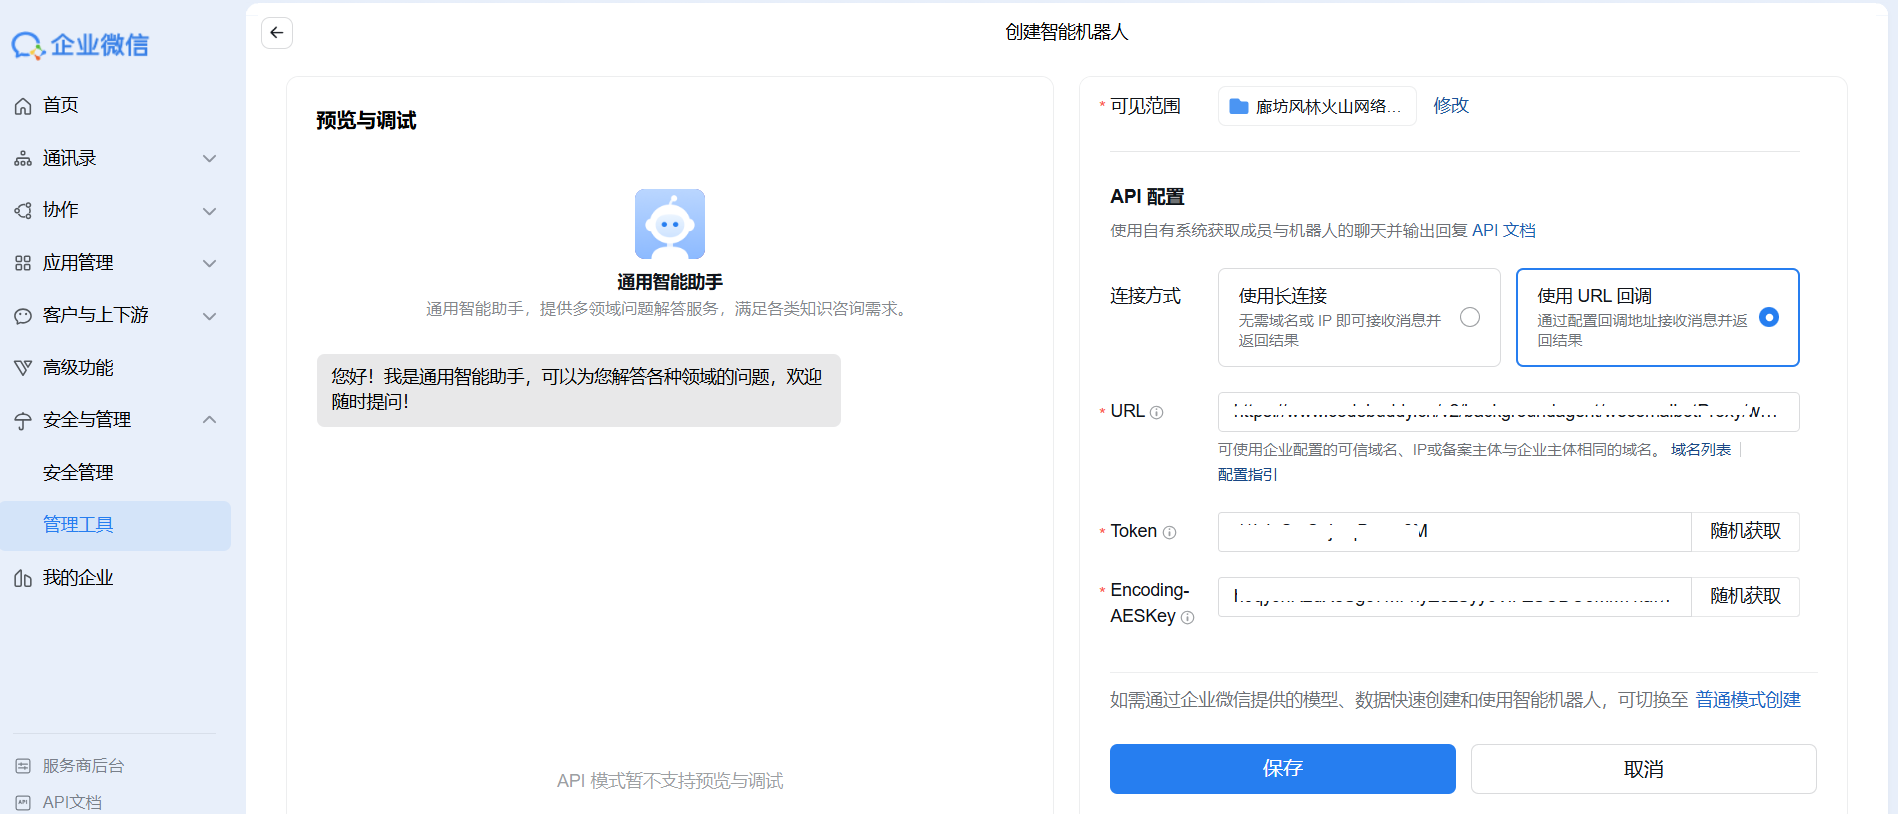Click the 首页 home icon
This screenshot has width=1898, height=814.
pos(23,106)
